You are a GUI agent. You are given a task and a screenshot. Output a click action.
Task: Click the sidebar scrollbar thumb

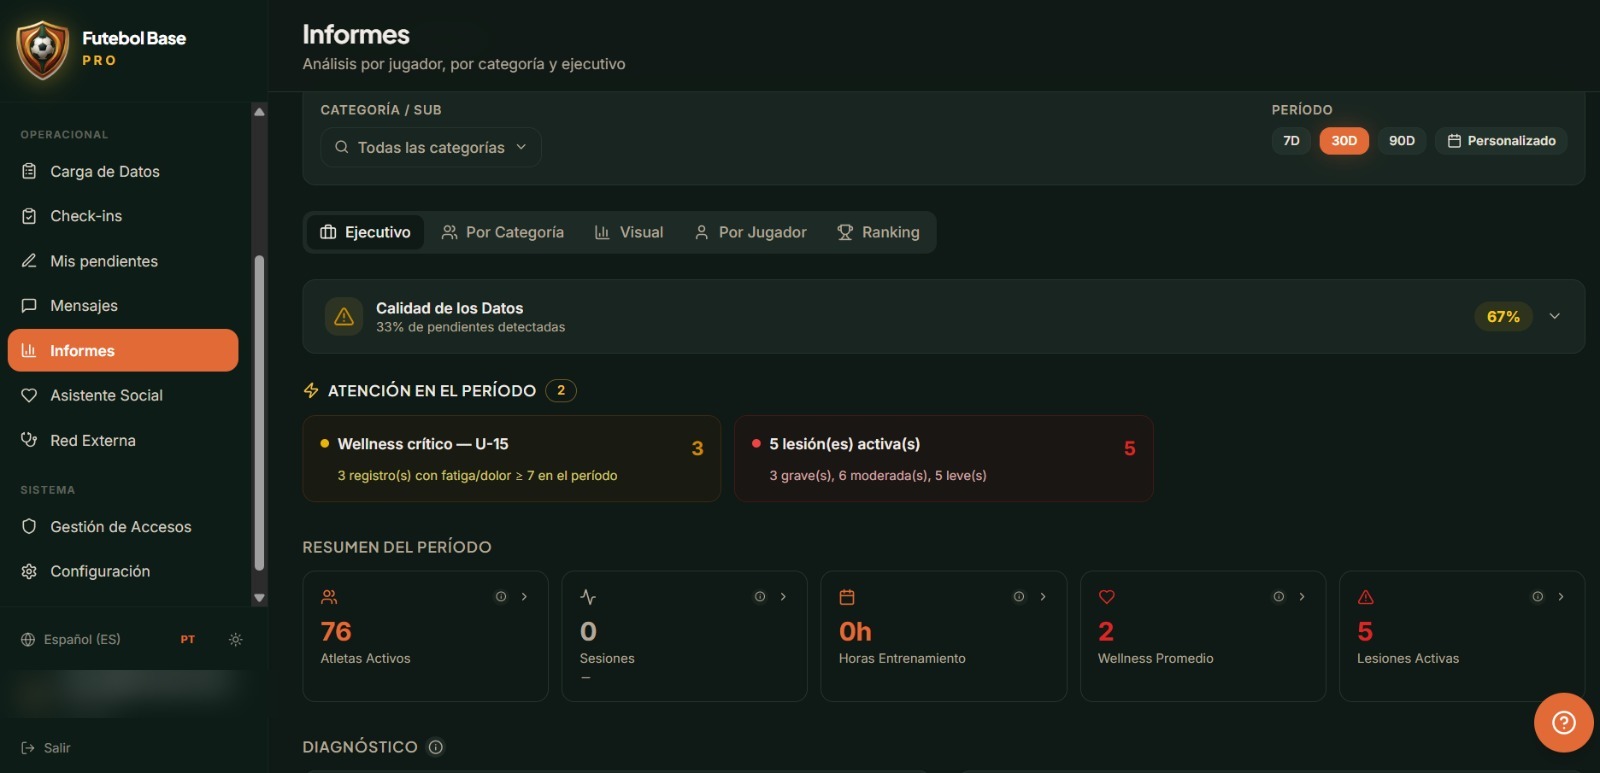[x=259, y=413]
